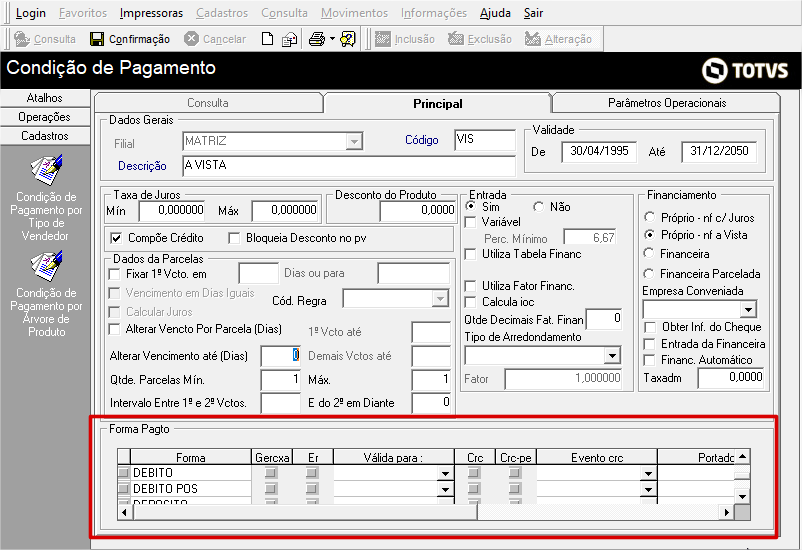Toggle the Compõe Crédito checkbox
Screen dimensions: 802x550
pos(117,238)
